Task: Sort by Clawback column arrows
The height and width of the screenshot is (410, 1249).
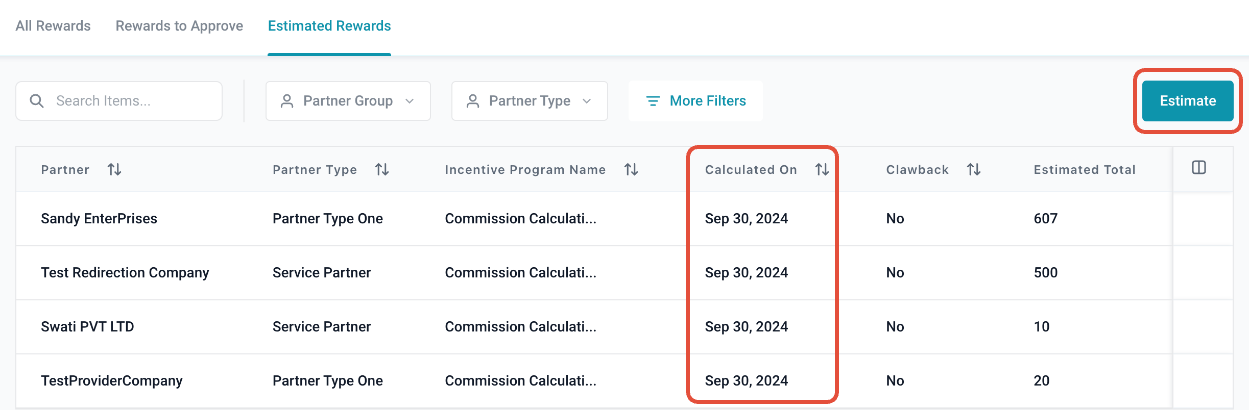Action: [x=973, y=170]
